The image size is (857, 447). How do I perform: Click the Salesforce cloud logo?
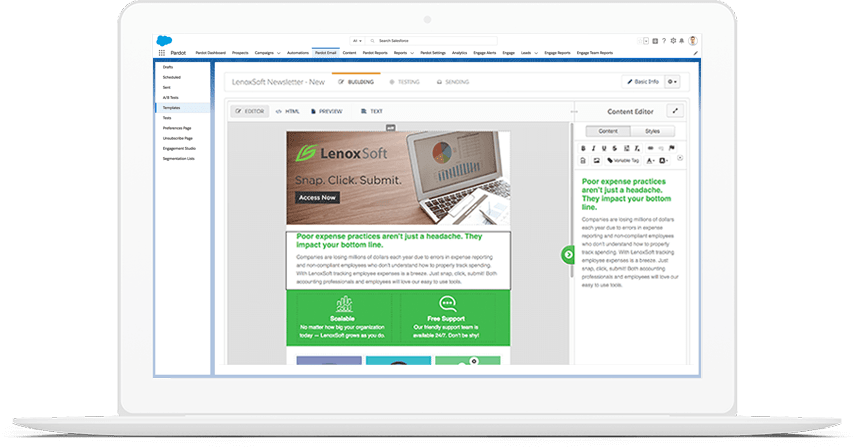coord(164,41)
